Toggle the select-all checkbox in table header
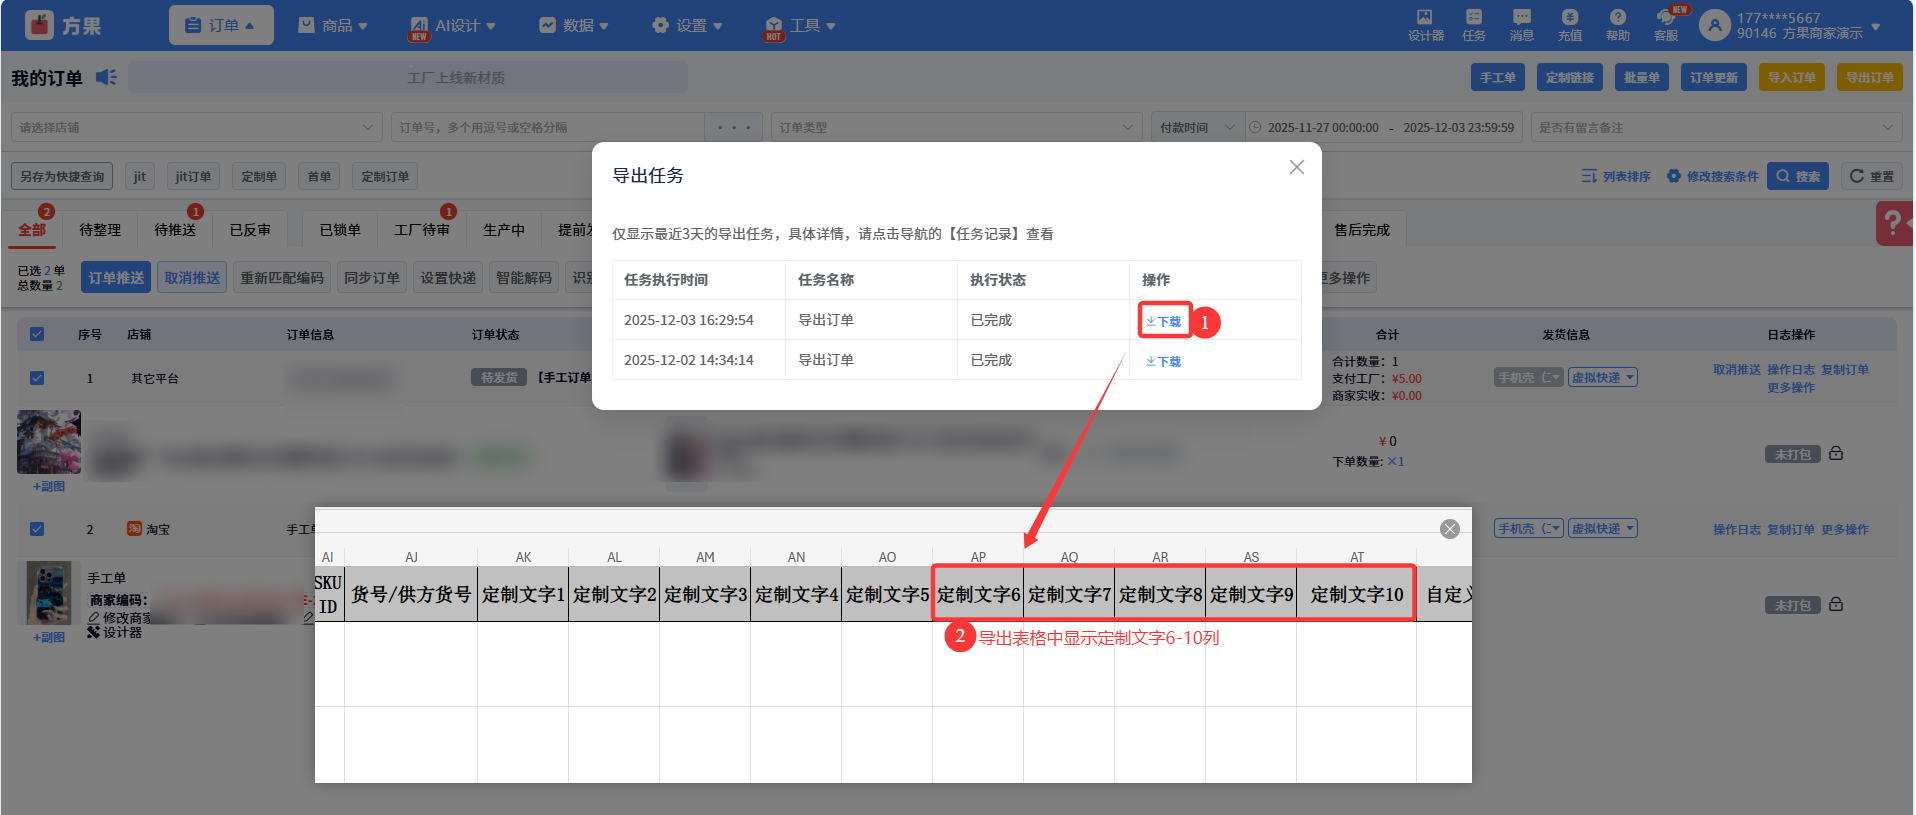Screen dimensions: 1916x815 (37, 334)
